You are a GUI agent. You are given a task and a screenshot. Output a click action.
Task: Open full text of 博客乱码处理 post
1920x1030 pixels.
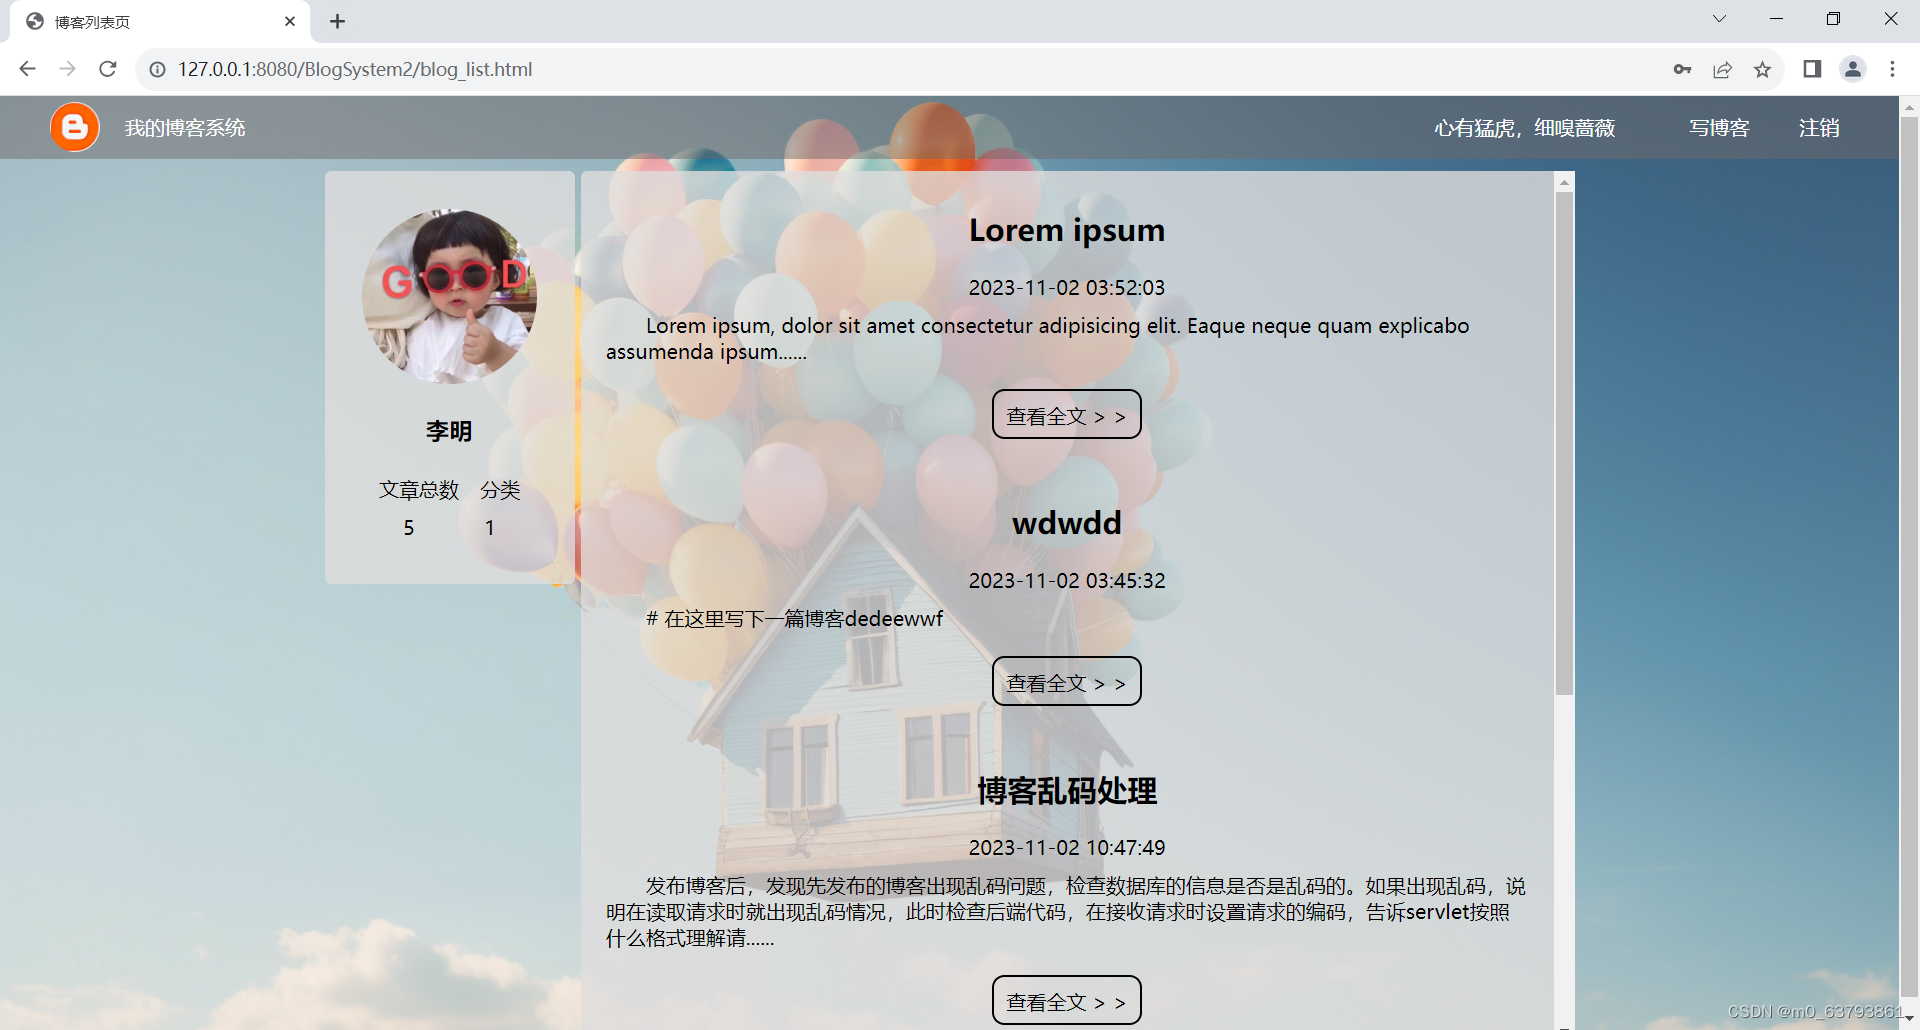click(x=1066, y=1000)
